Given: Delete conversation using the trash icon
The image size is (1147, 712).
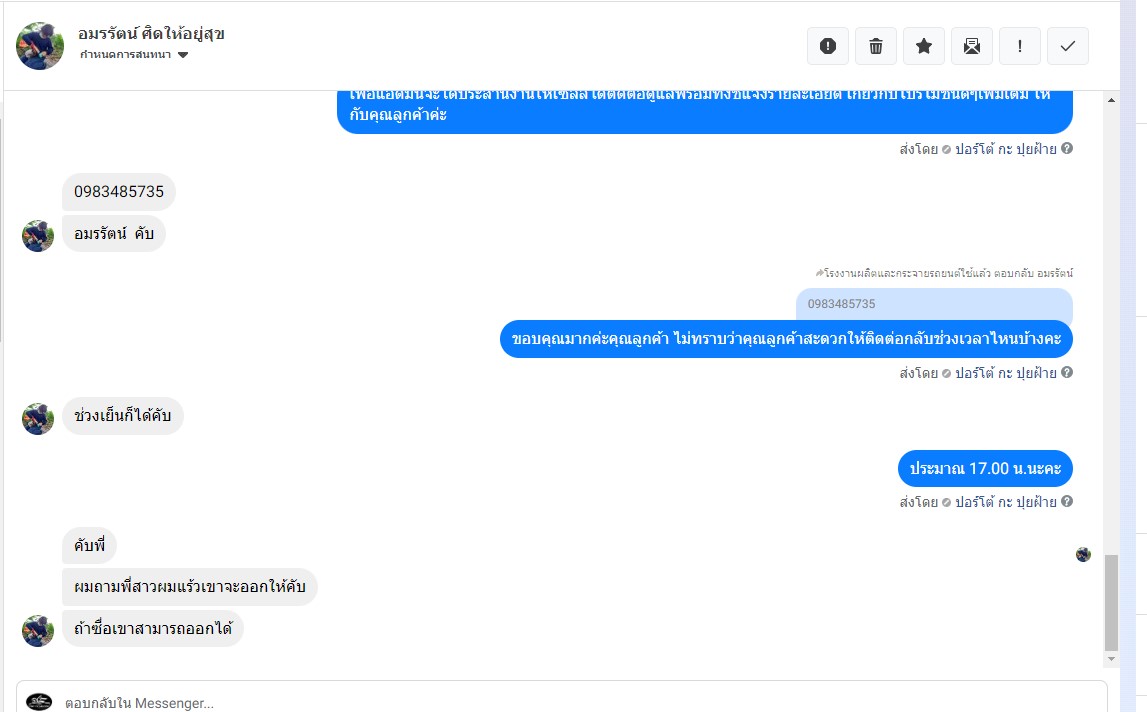Looking at the screenshot, I should click(x=876, y=46).
